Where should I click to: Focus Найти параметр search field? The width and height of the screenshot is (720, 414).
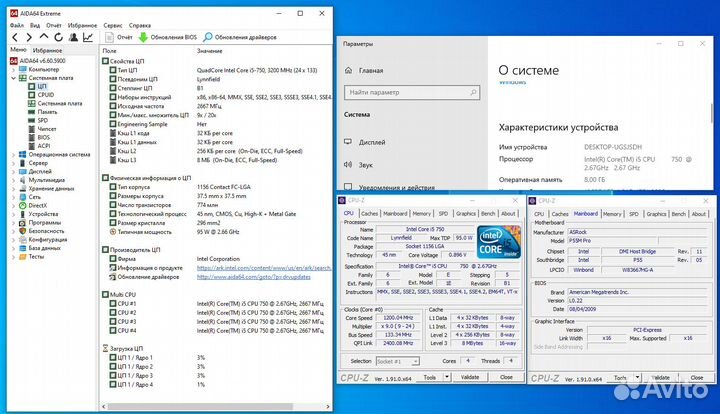point(412,92)
